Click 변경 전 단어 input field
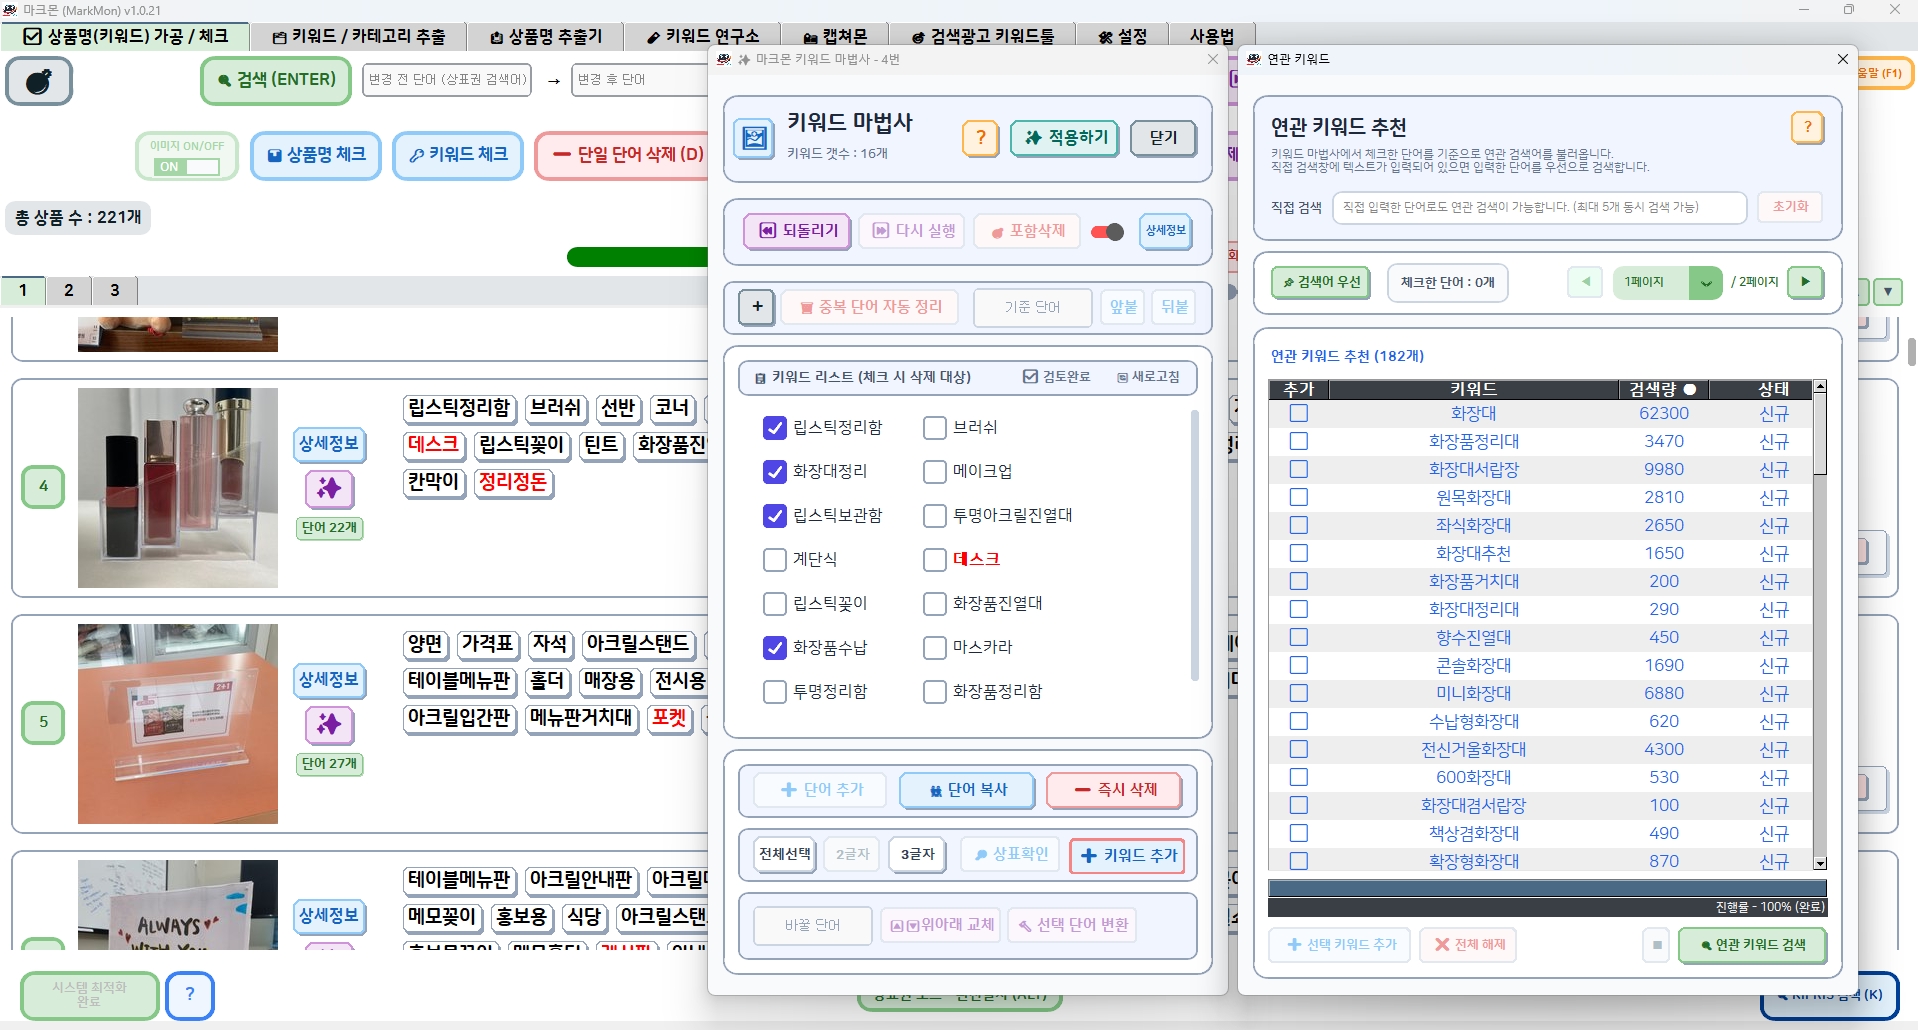 pyautogui.click(x=447, y=80)
